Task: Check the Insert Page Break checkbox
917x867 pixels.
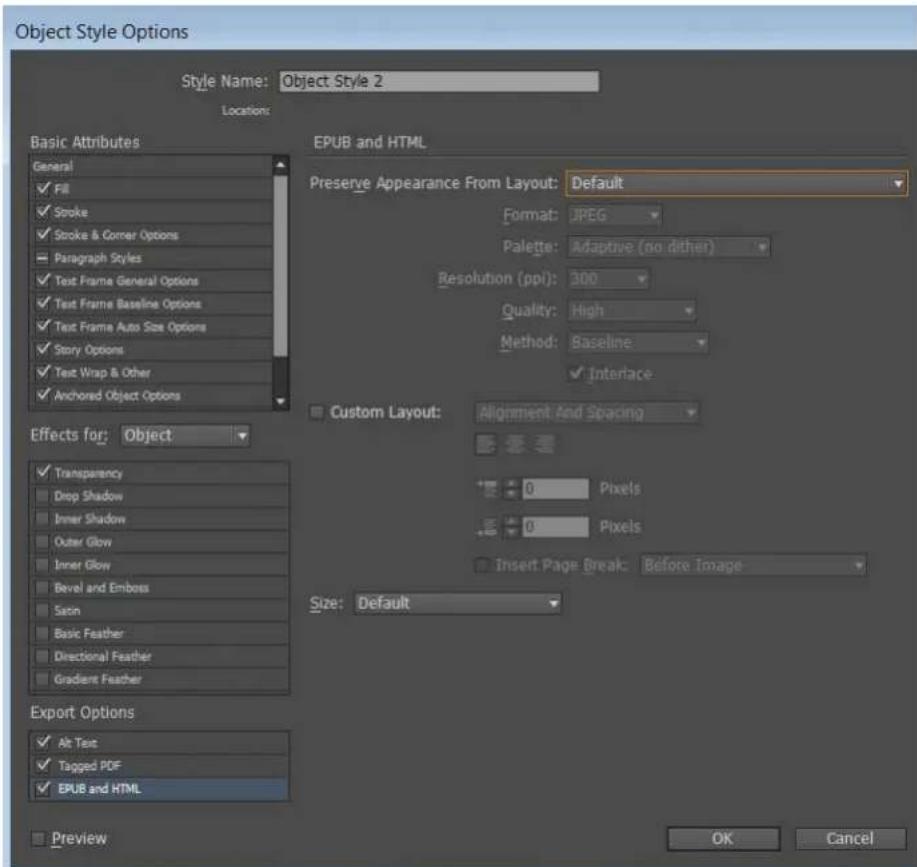Action: 481,565
